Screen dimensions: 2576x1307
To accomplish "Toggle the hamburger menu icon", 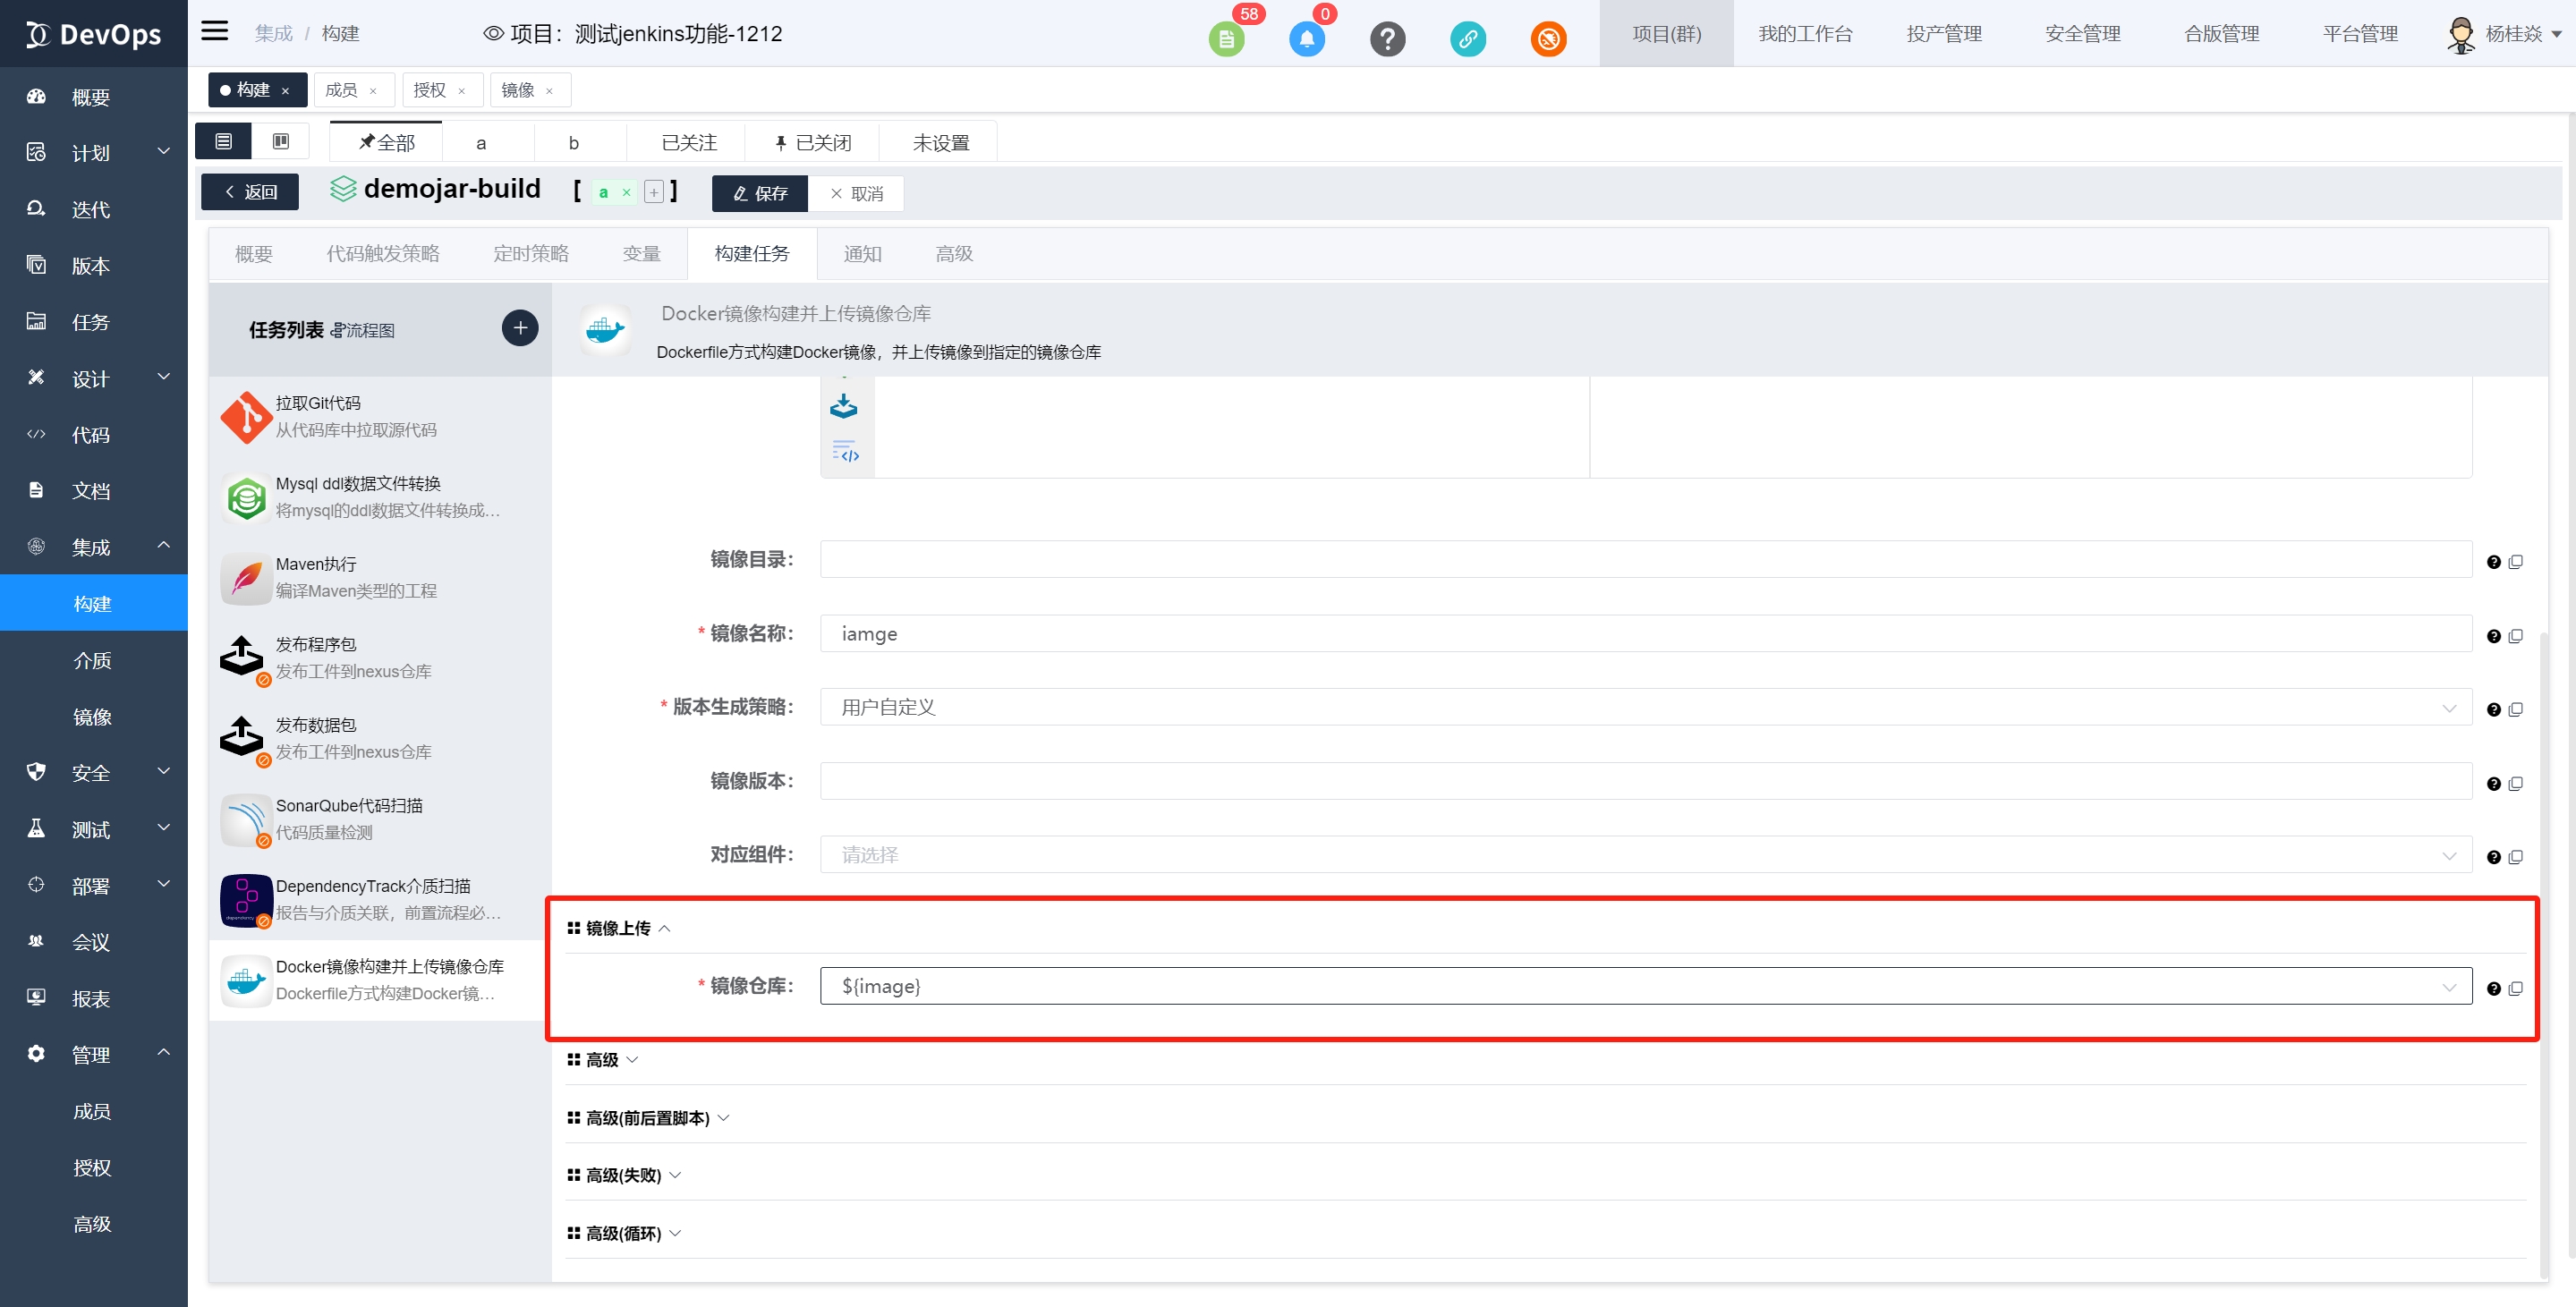I will point(214,32).
